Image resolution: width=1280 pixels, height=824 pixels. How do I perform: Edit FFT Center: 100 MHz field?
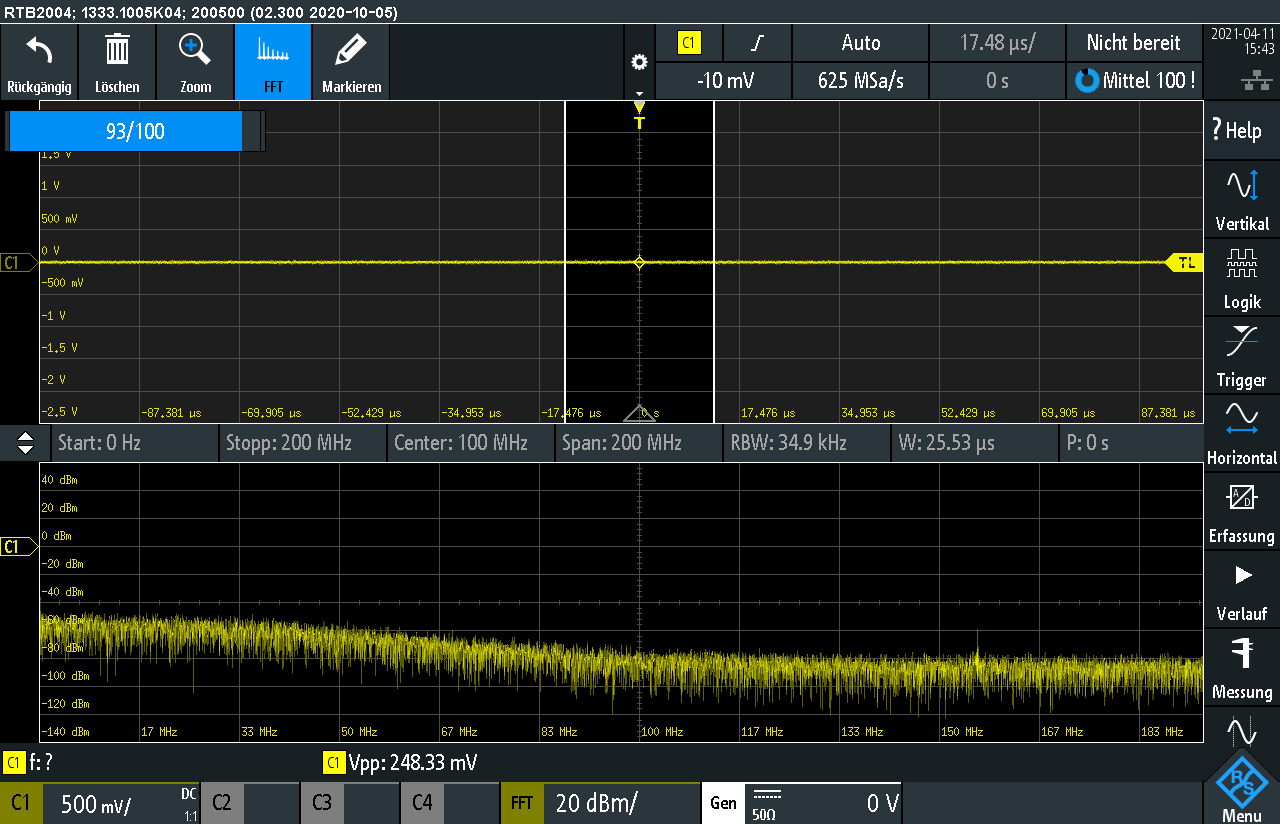tap(470, 442)
